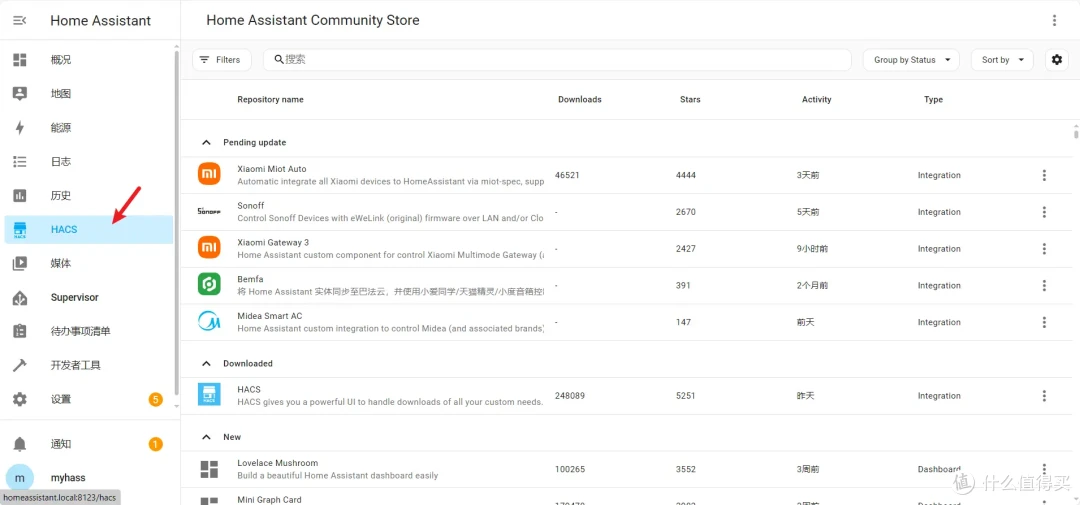Open the 设置 settings gear in sidebar

point(20,400)
